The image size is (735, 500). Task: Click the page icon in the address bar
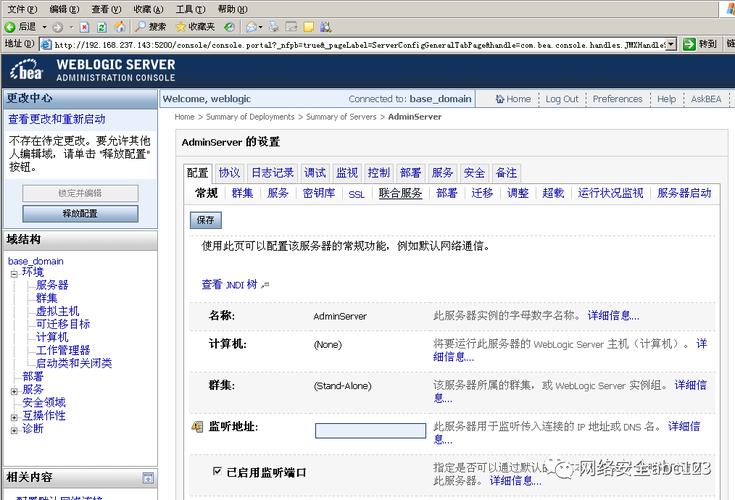(46, 45)
